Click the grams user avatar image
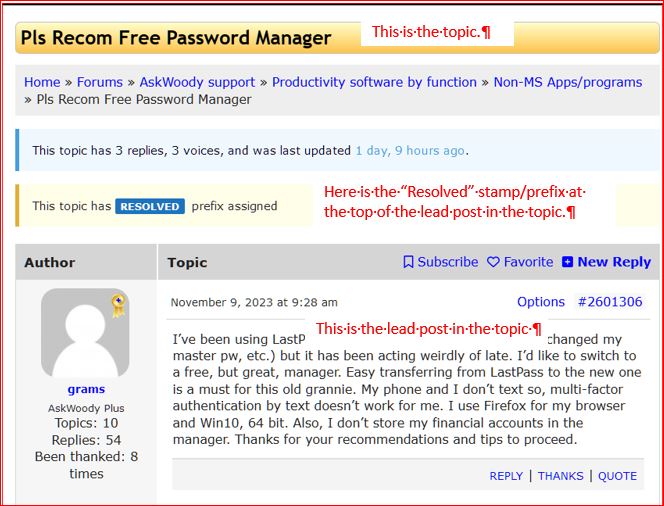664x506 pixels. (x=86, y=333)
